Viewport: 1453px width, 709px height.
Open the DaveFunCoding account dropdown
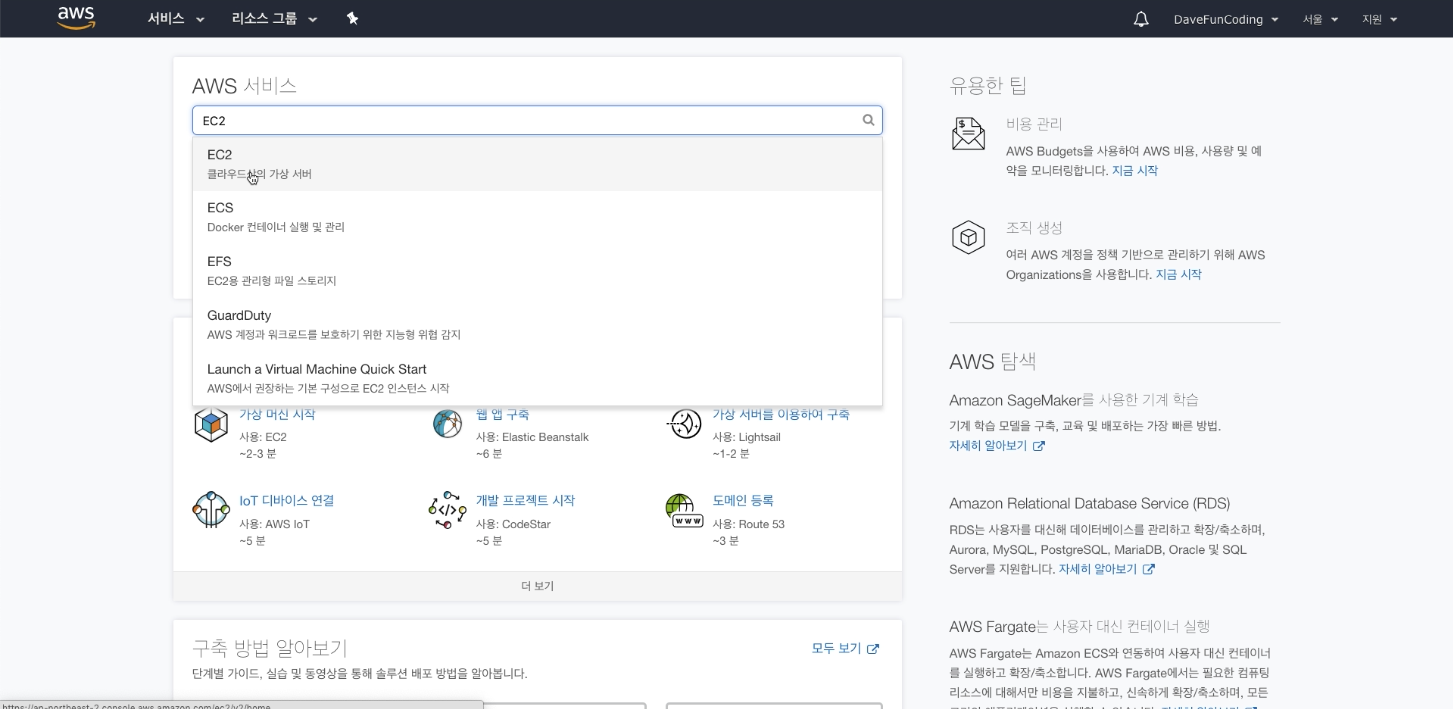click(x=1226, y=19)
